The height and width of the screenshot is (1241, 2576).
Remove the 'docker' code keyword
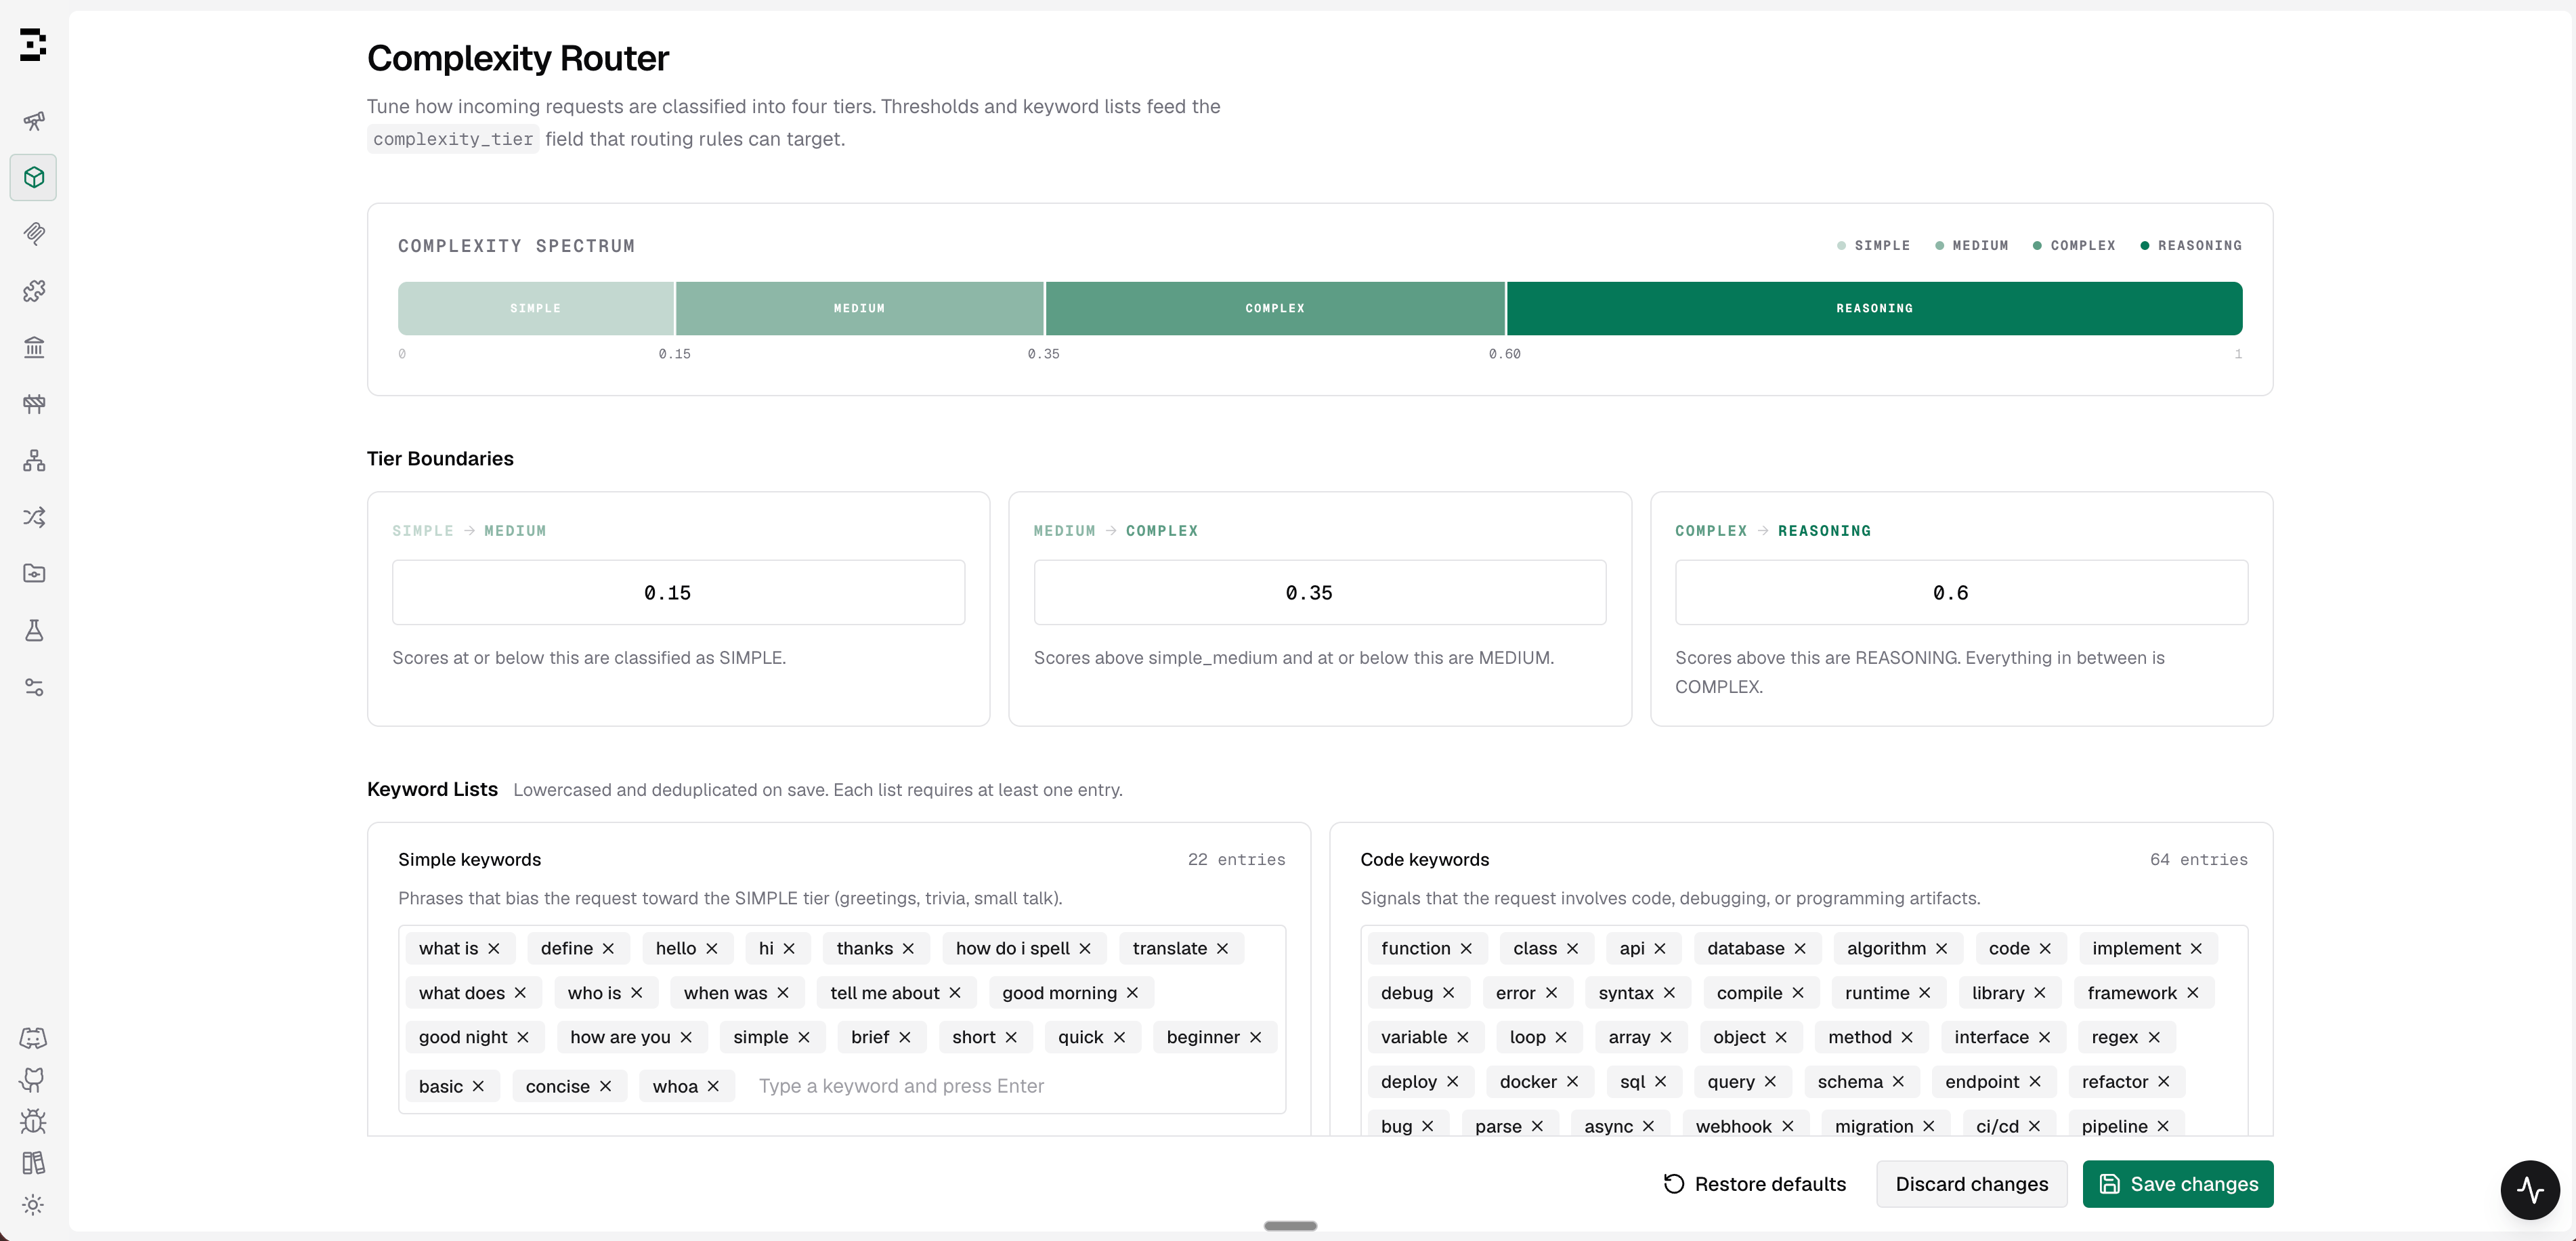(1572, 1082)
